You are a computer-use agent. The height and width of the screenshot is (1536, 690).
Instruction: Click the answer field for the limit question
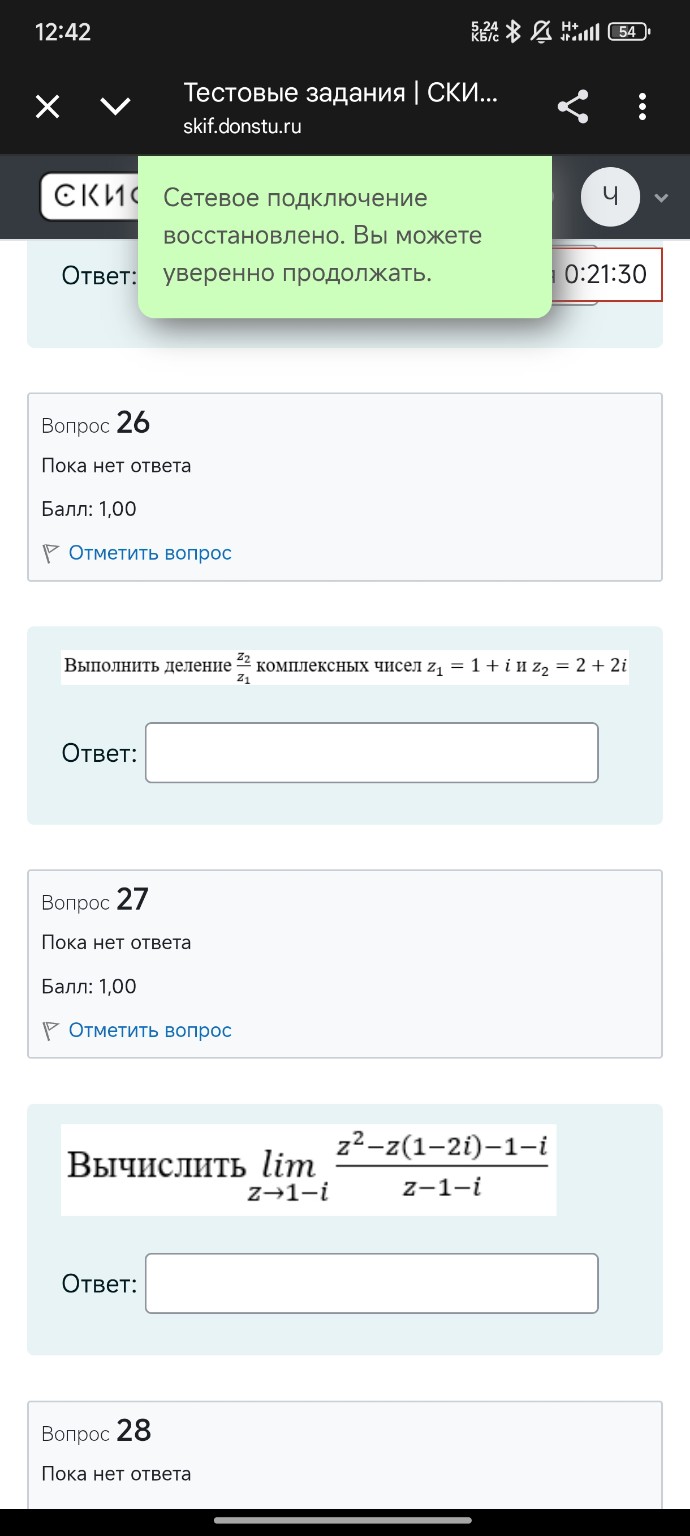371,1283
